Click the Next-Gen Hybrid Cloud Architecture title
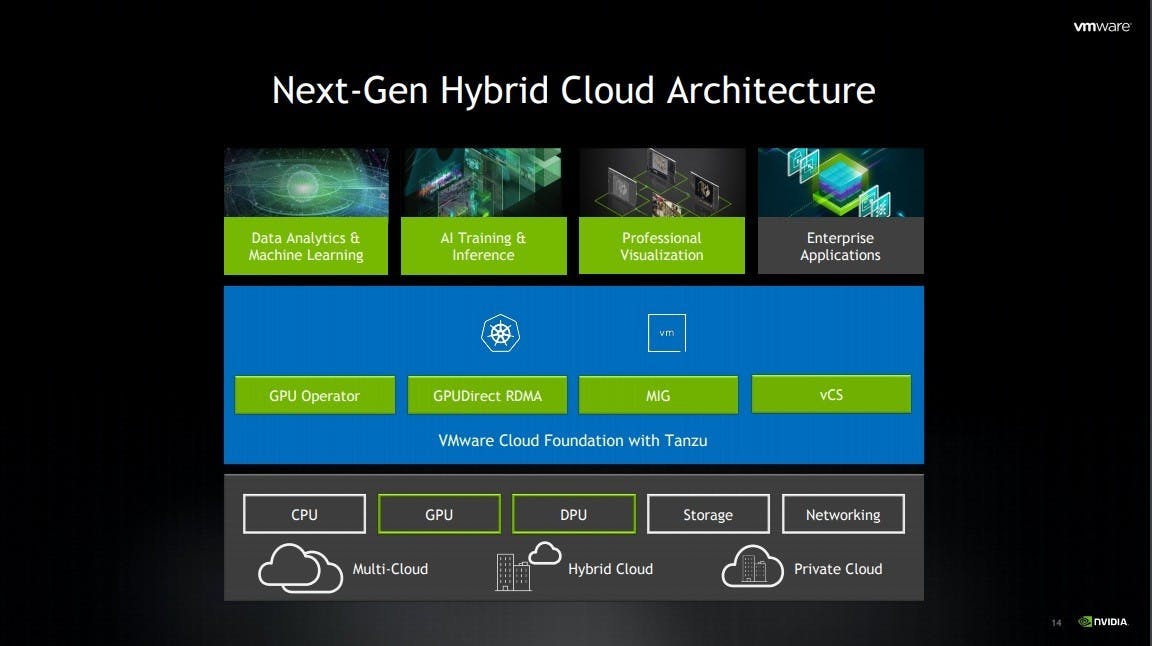 (x=574, y=91)
